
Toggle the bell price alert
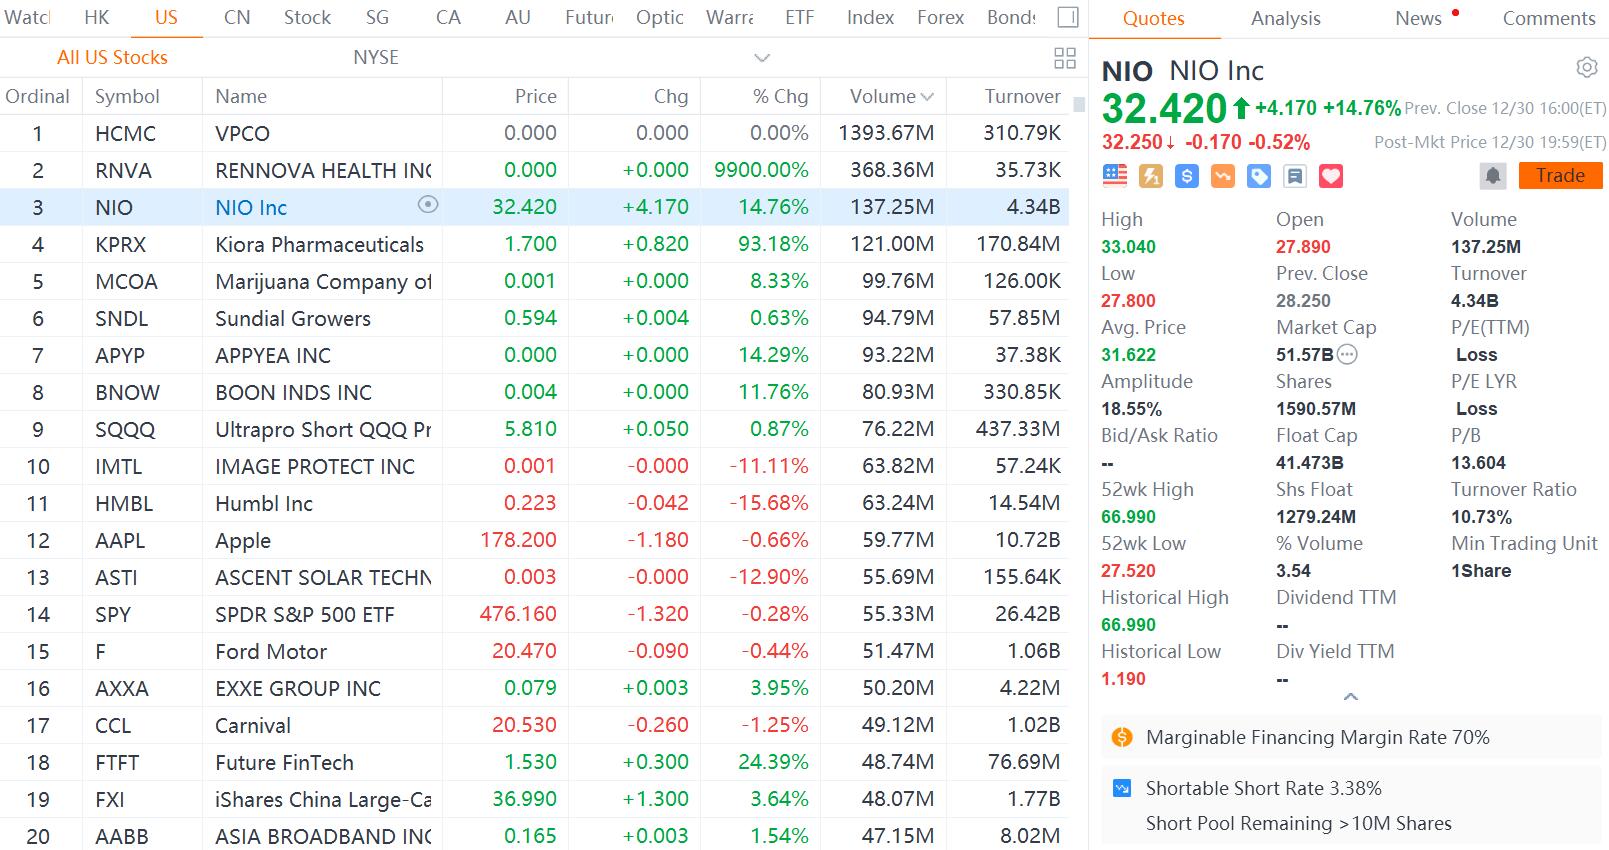[x=1493, y=176]
